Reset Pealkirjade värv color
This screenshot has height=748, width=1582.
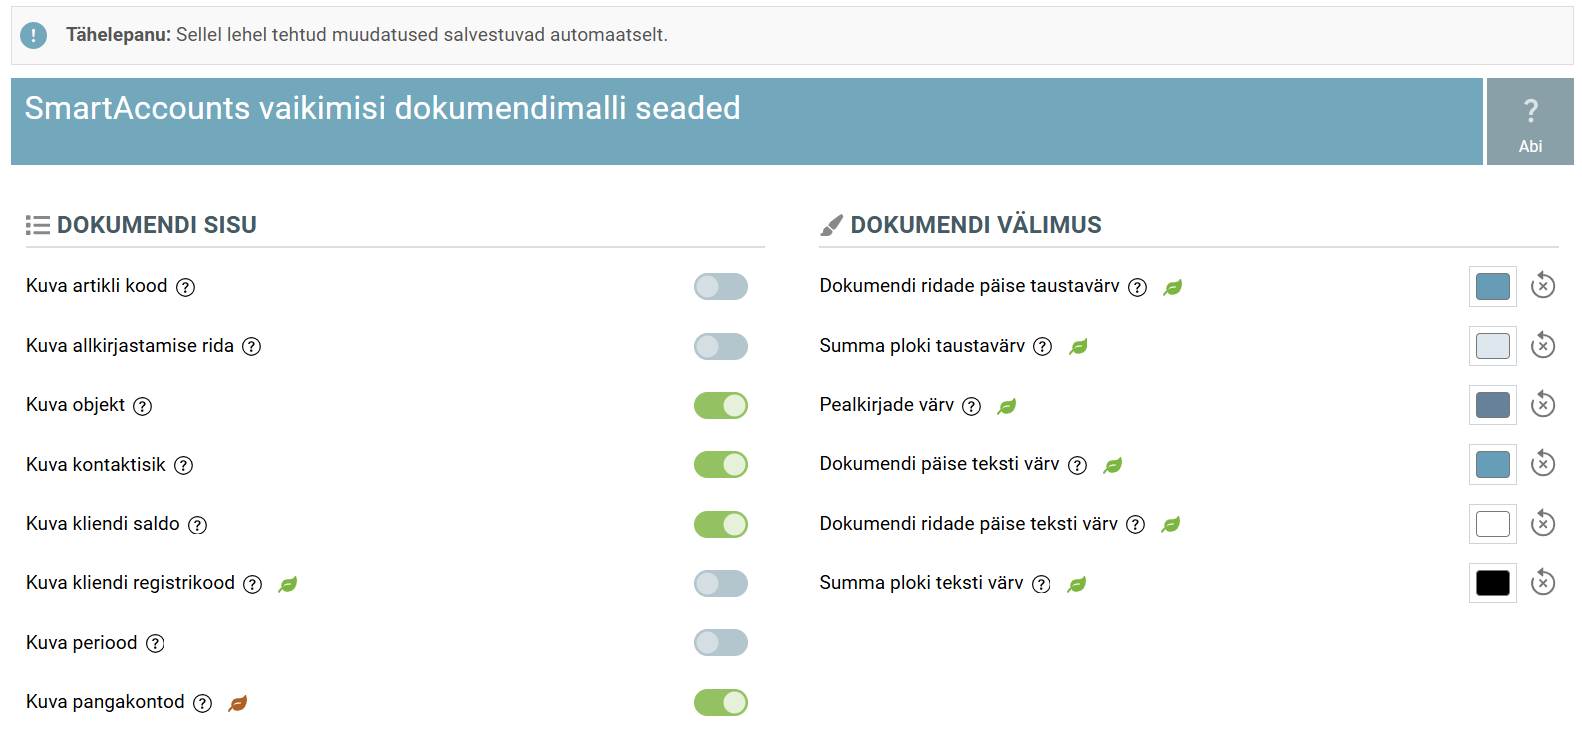[x=1543, y=404]
